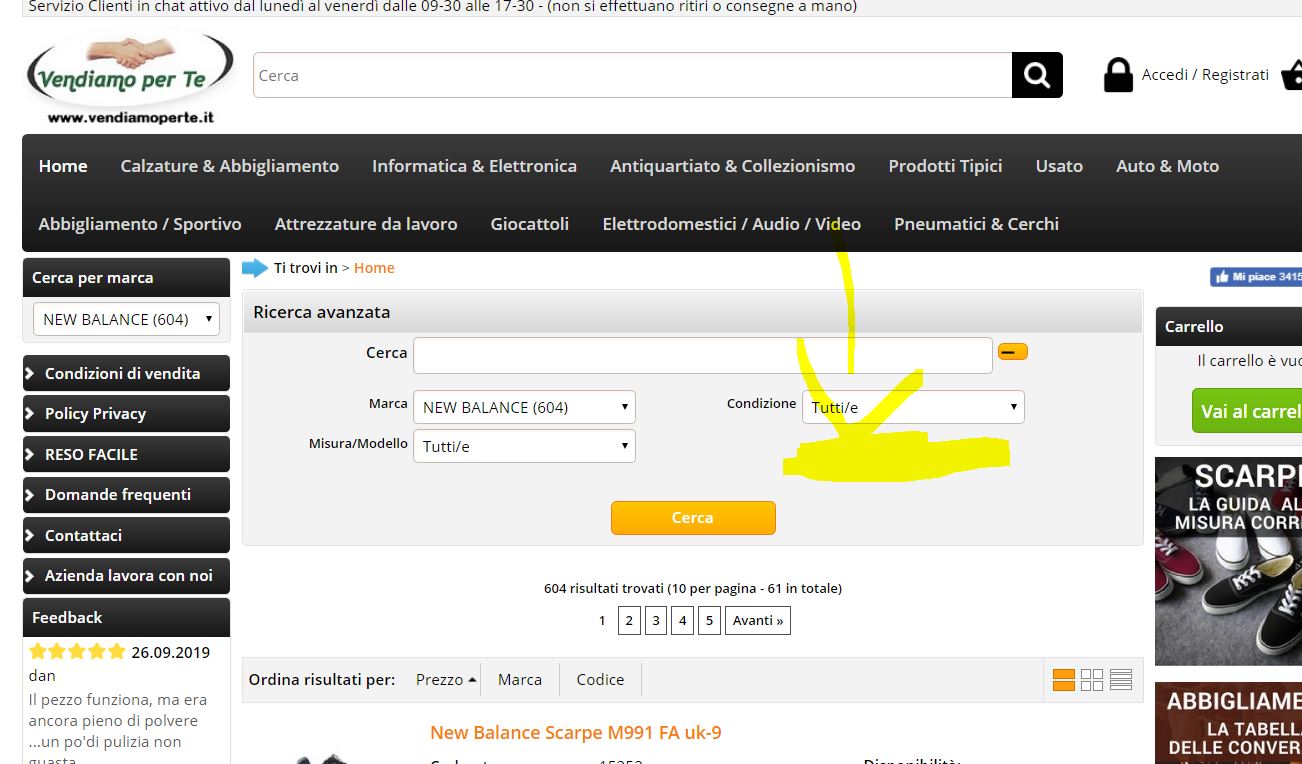This screenshot has width=1302, height=764.
Task: Go to results page 2
Action: point(629,621)
